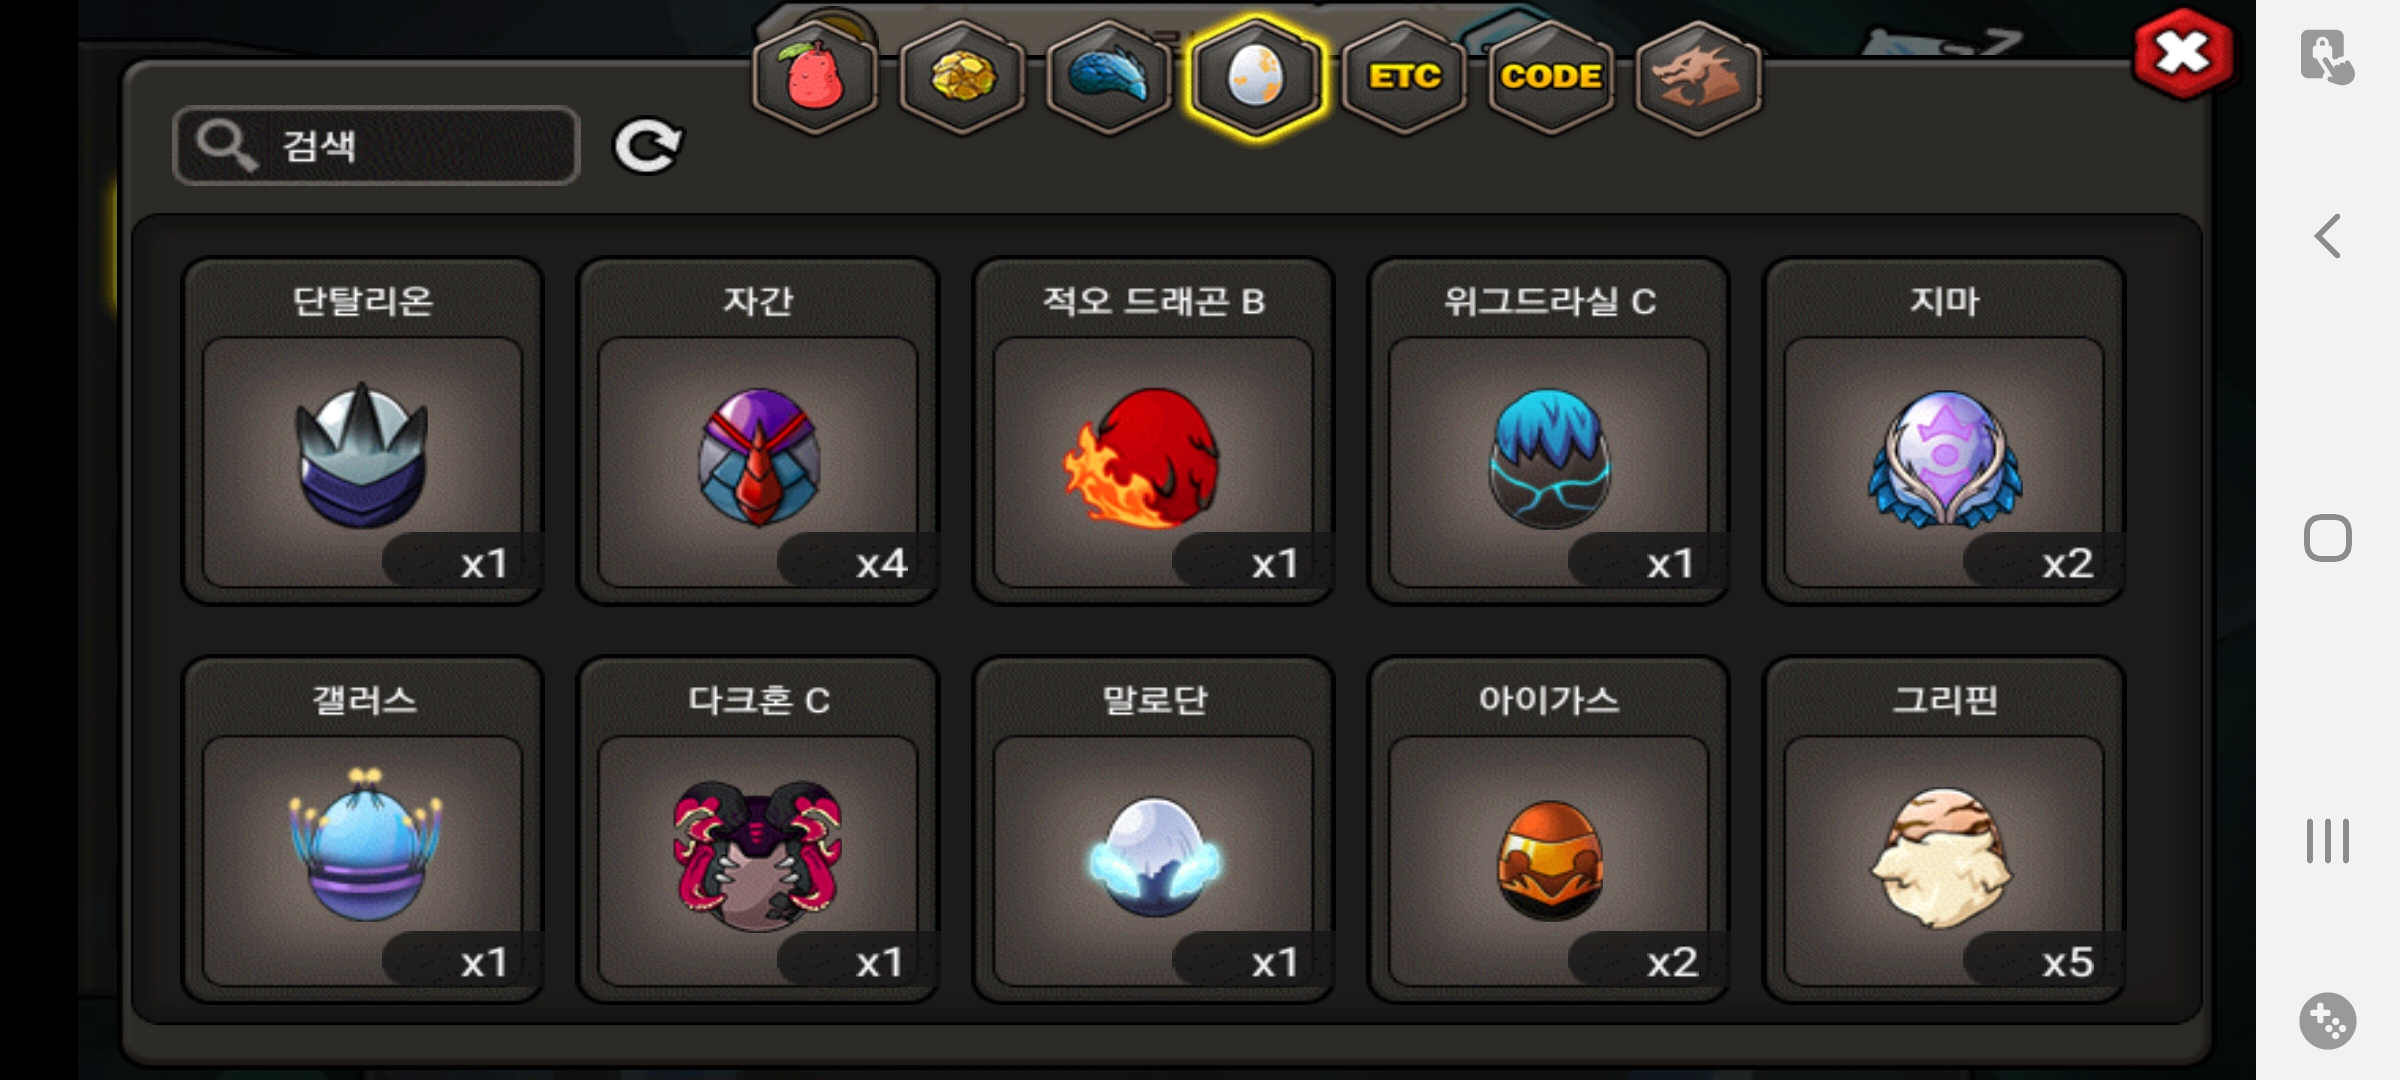Open the red fruit food tab
Image resolution: width=2400 pixels, height=1080 pixels.
point(815,77)
